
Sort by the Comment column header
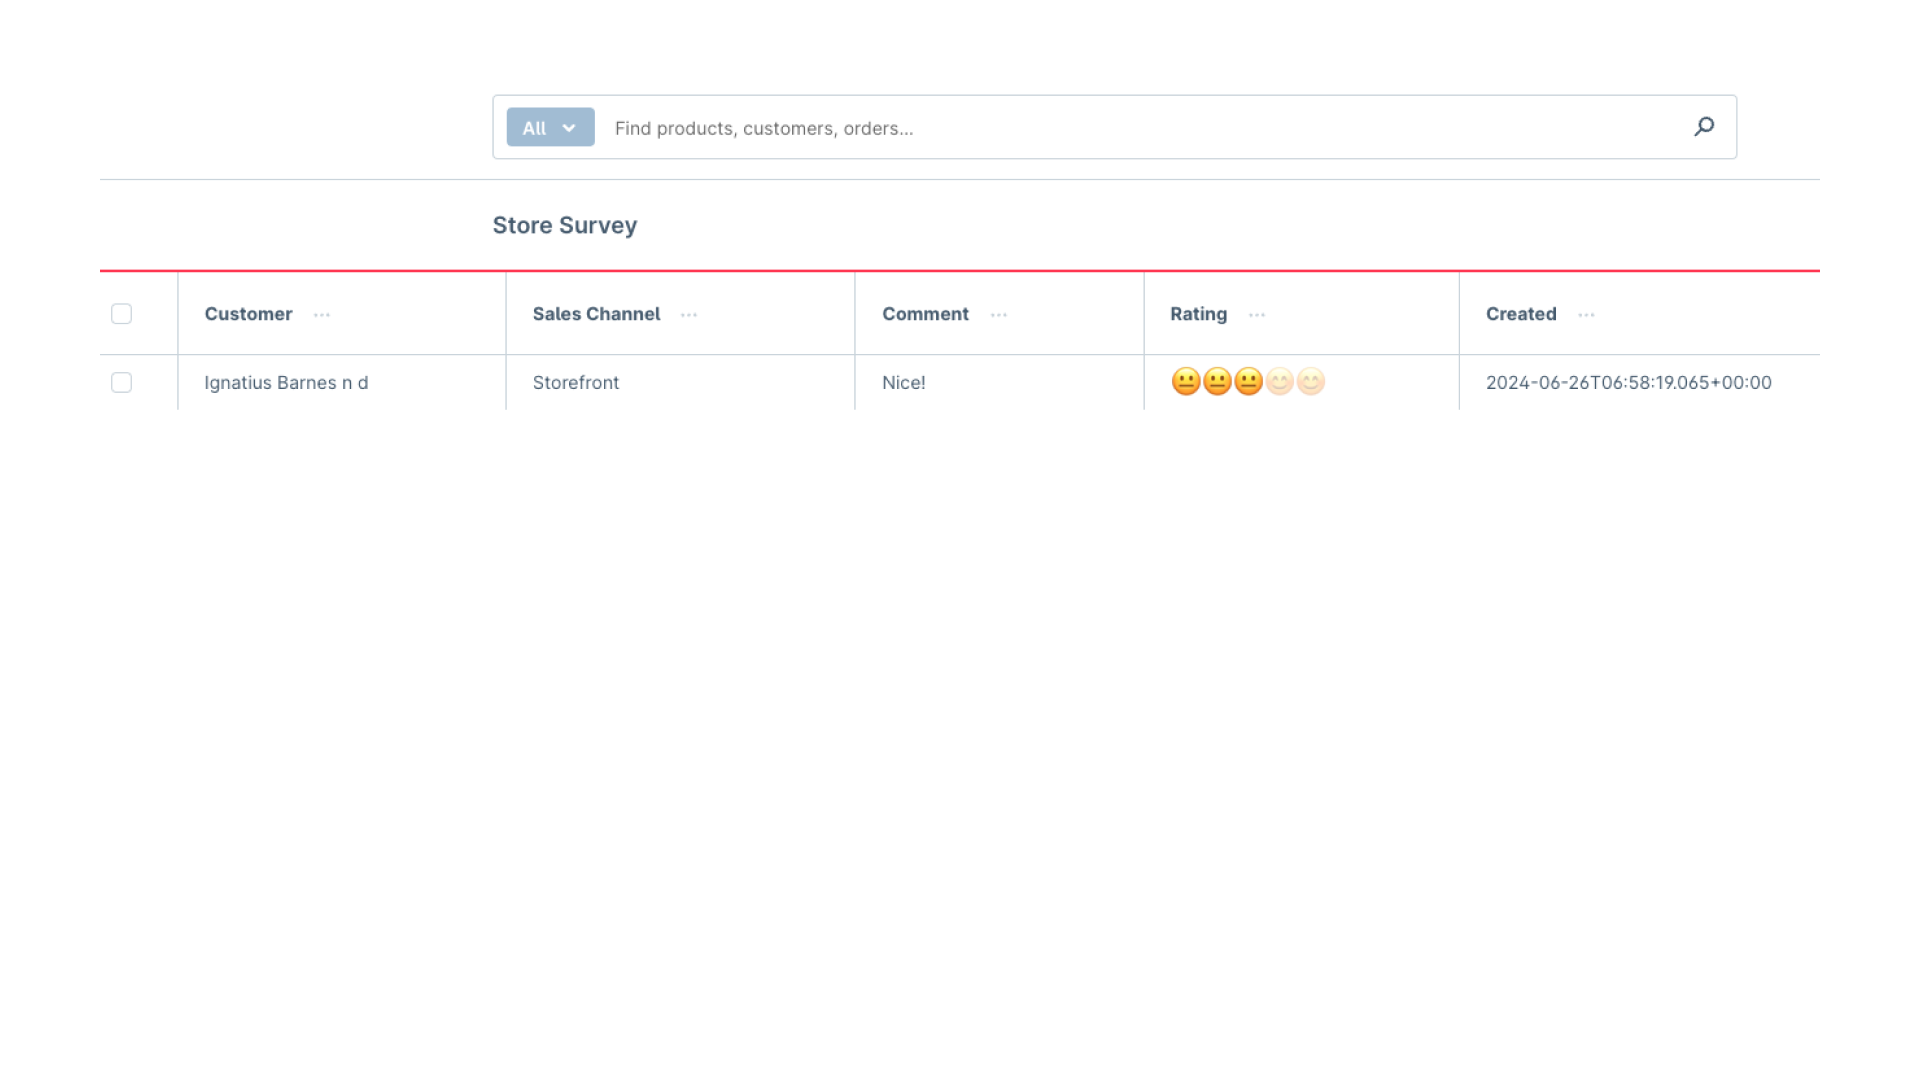click(x=925, y=314)
